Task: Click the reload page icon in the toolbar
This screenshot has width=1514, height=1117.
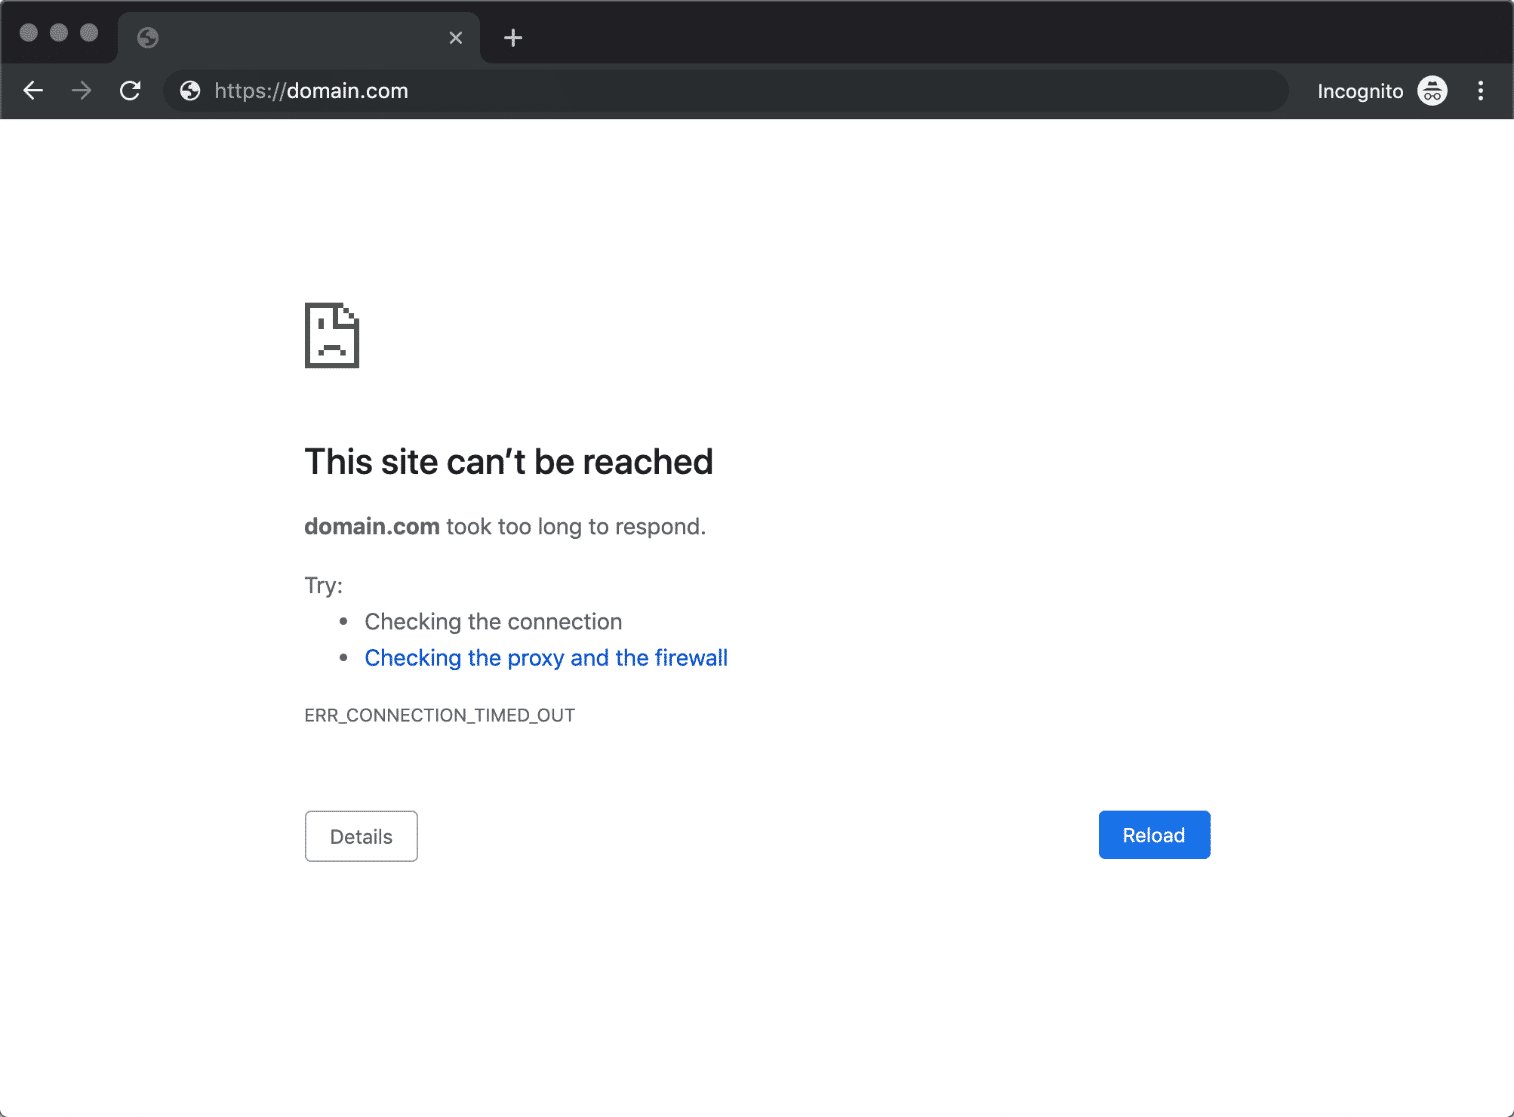Action: coord(130,90)
